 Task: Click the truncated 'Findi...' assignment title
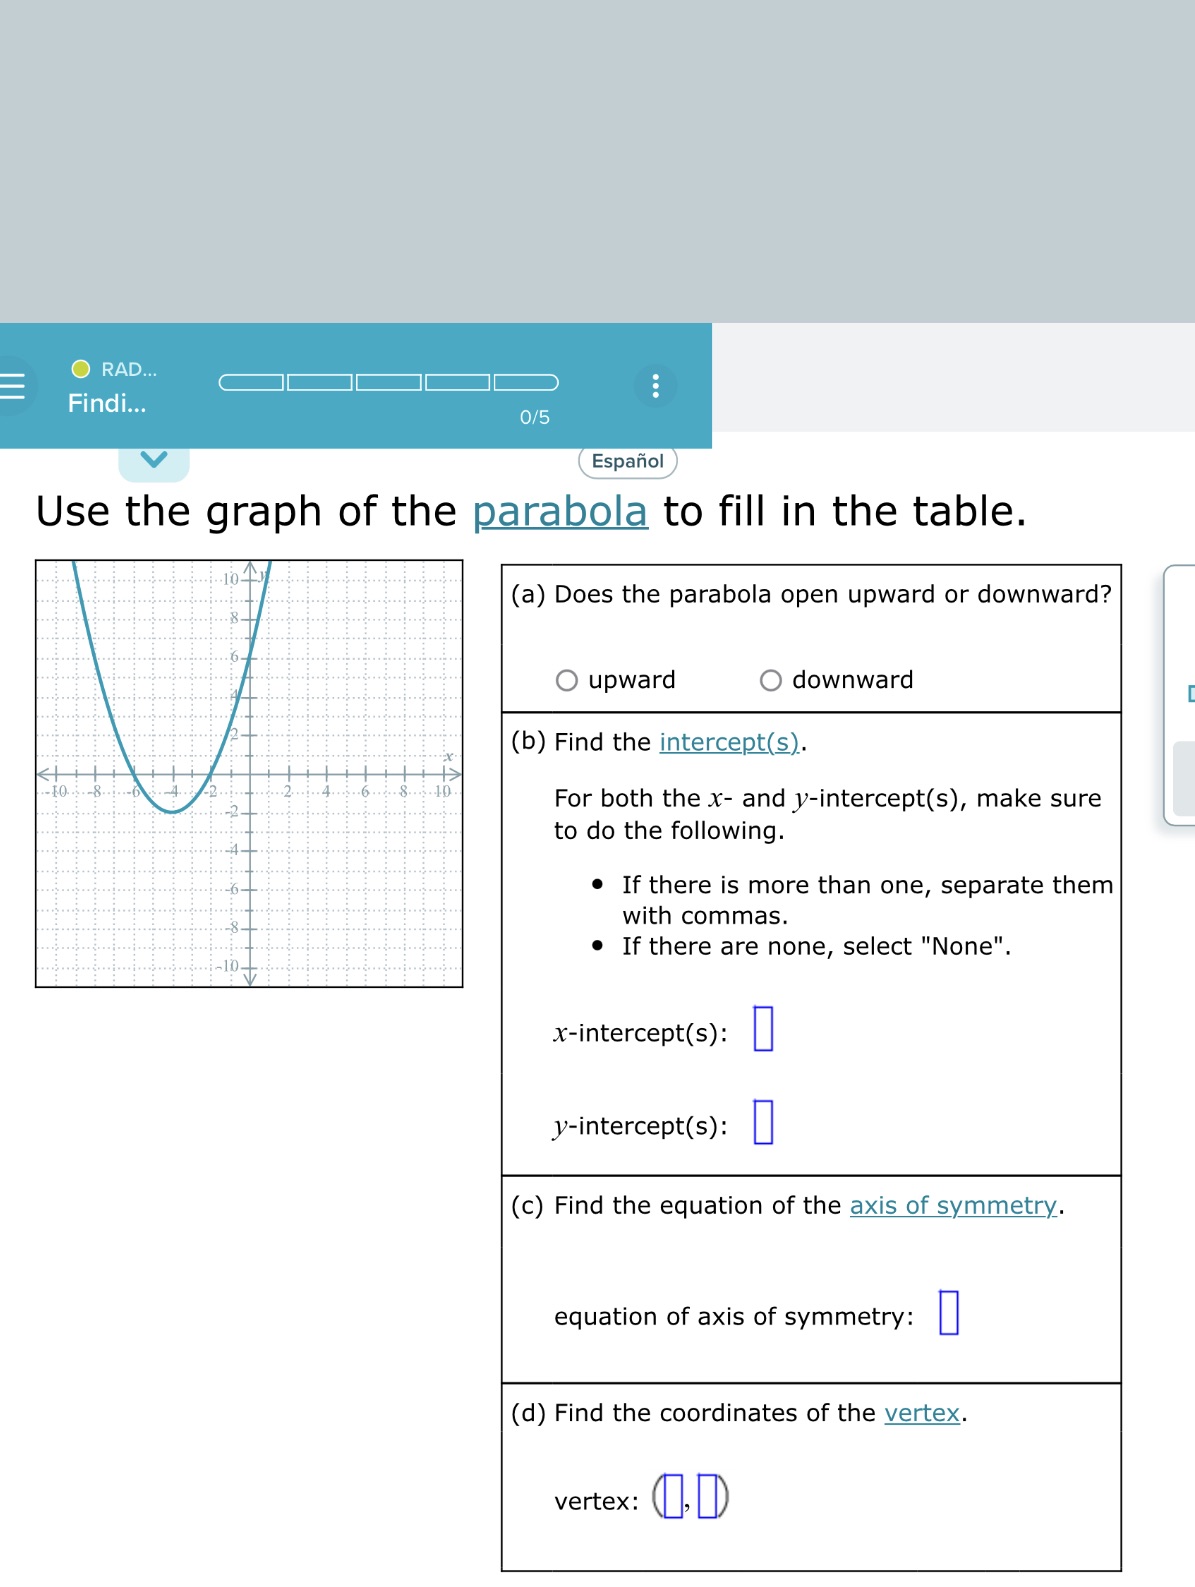pos(106,404)
